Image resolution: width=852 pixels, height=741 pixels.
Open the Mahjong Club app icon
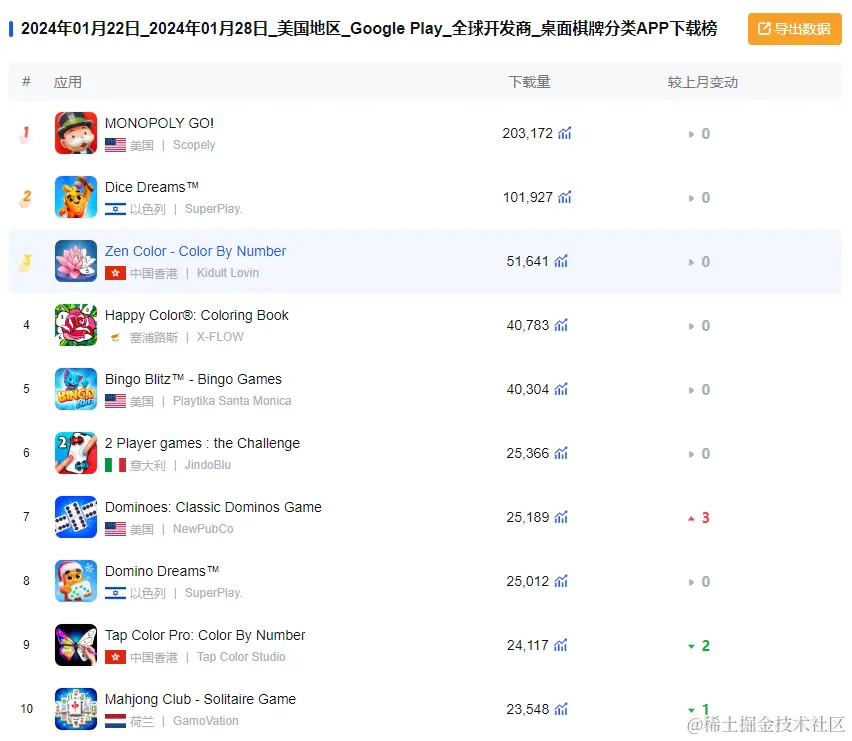pyautogui.click(x=76, y=709)
